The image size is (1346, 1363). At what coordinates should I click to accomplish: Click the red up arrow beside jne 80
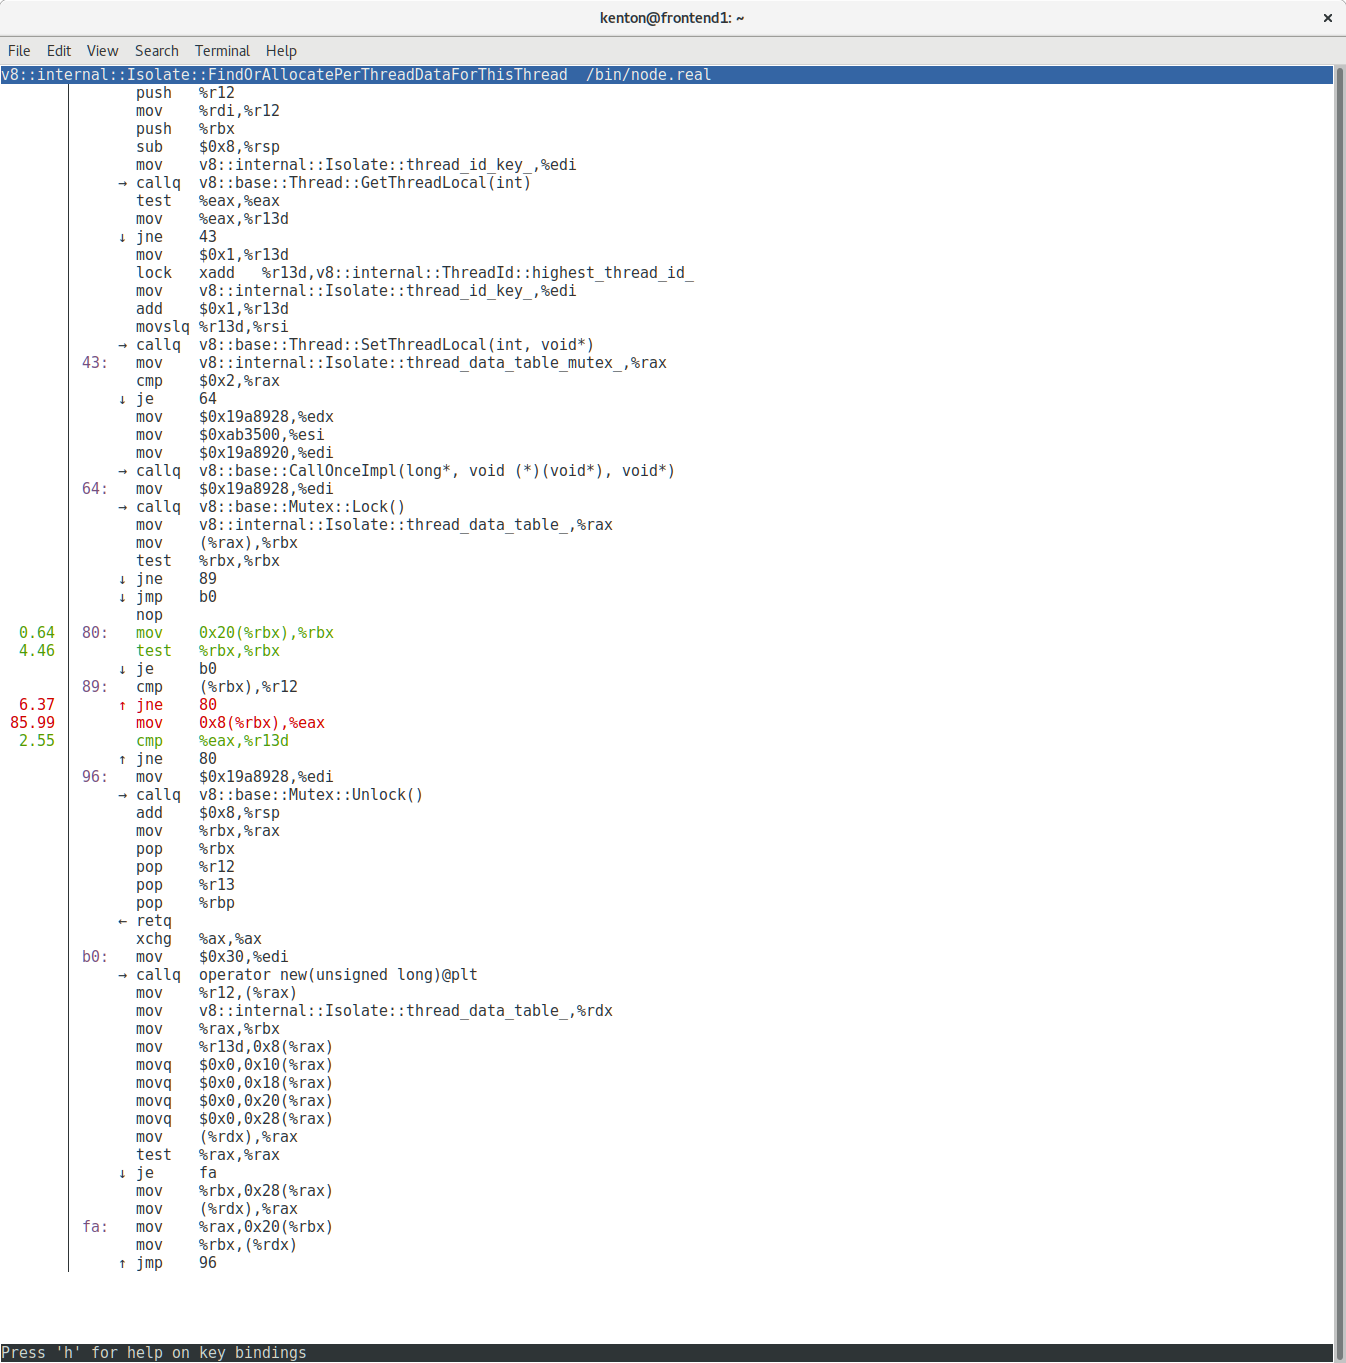(x=122, y=705)
